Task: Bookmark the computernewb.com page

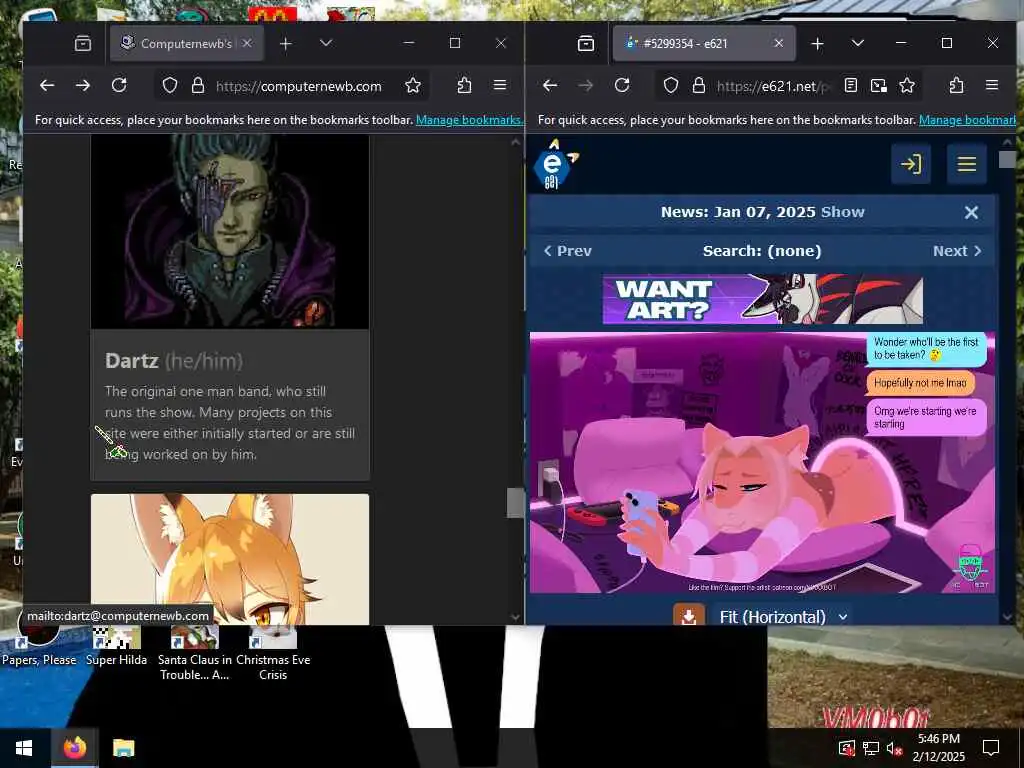Action: [413, 86]
